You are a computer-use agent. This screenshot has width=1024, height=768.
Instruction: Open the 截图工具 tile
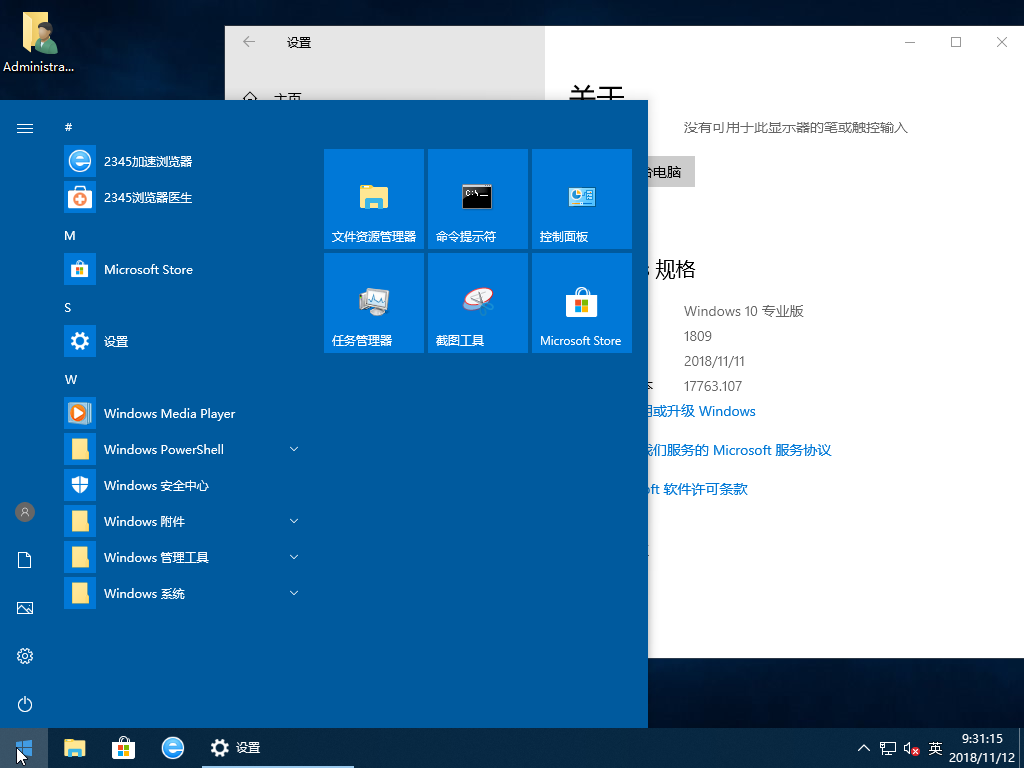pyautogui.click(x=477, y=303)
